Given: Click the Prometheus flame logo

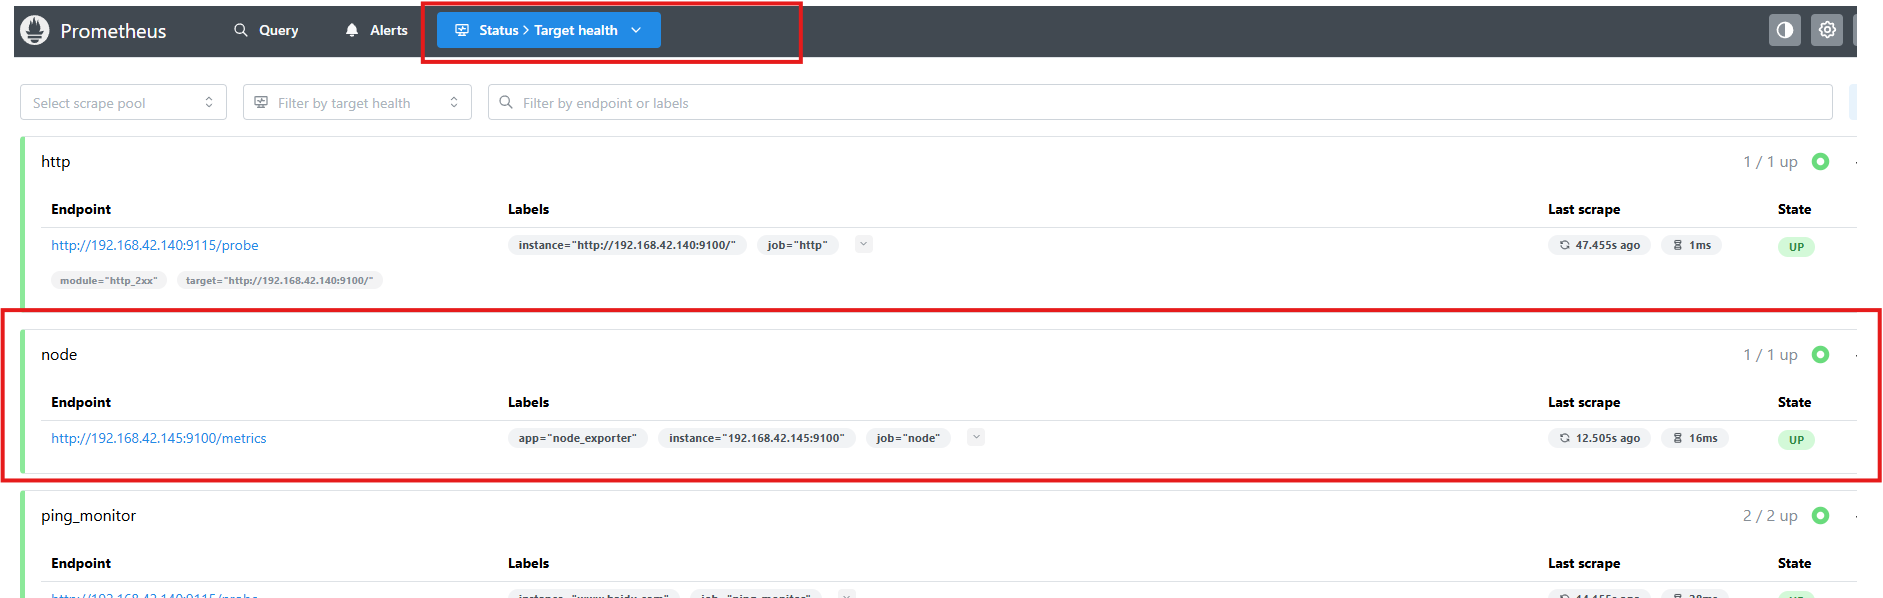Looking at the screenshot, I should pyautogui.click(x=35, y=30).
